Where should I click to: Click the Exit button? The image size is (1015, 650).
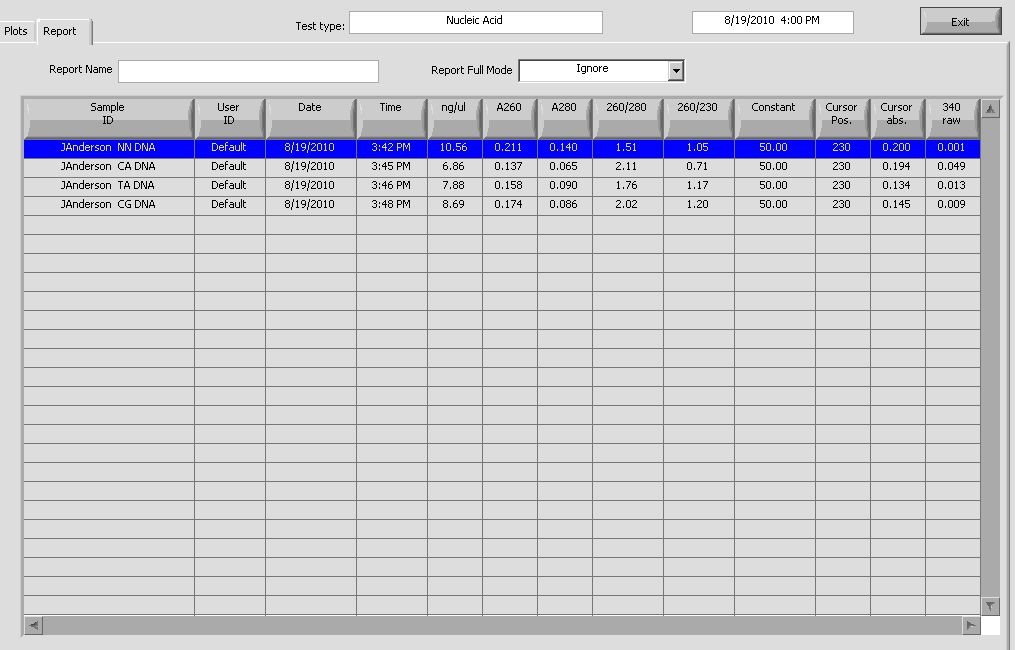(959, 22)
